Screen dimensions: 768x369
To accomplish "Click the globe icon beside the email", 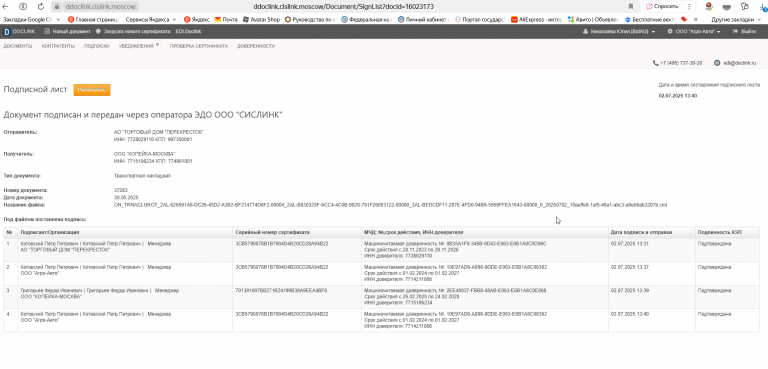I will [x=717, y=63].
